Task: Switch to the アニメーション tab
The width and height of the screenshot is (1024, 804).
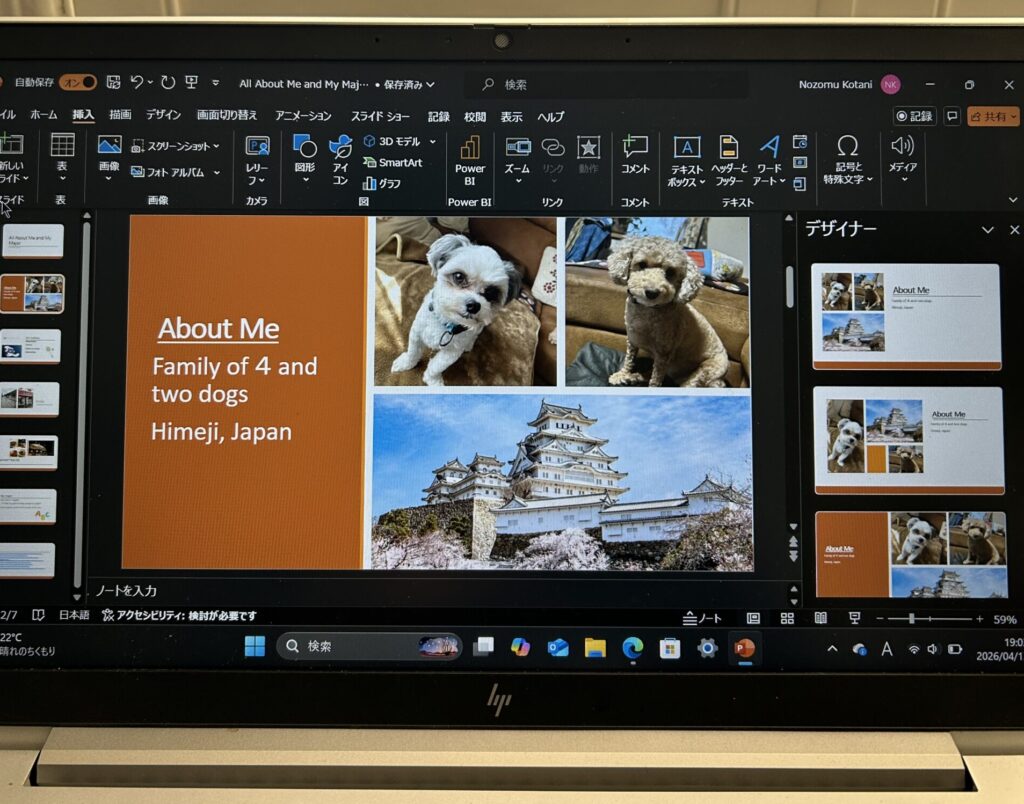Action: coord(303,116)
